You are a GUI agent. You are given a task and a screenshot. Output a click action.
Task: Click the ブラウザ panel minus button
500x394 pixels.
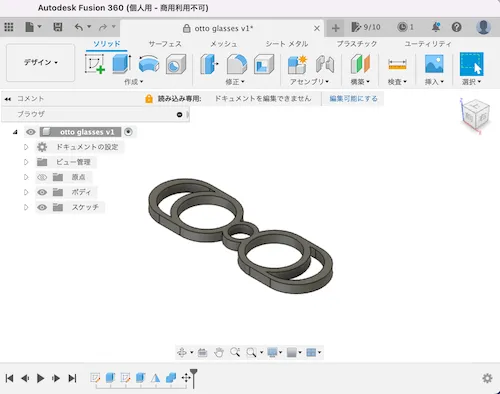pos(179,115)
